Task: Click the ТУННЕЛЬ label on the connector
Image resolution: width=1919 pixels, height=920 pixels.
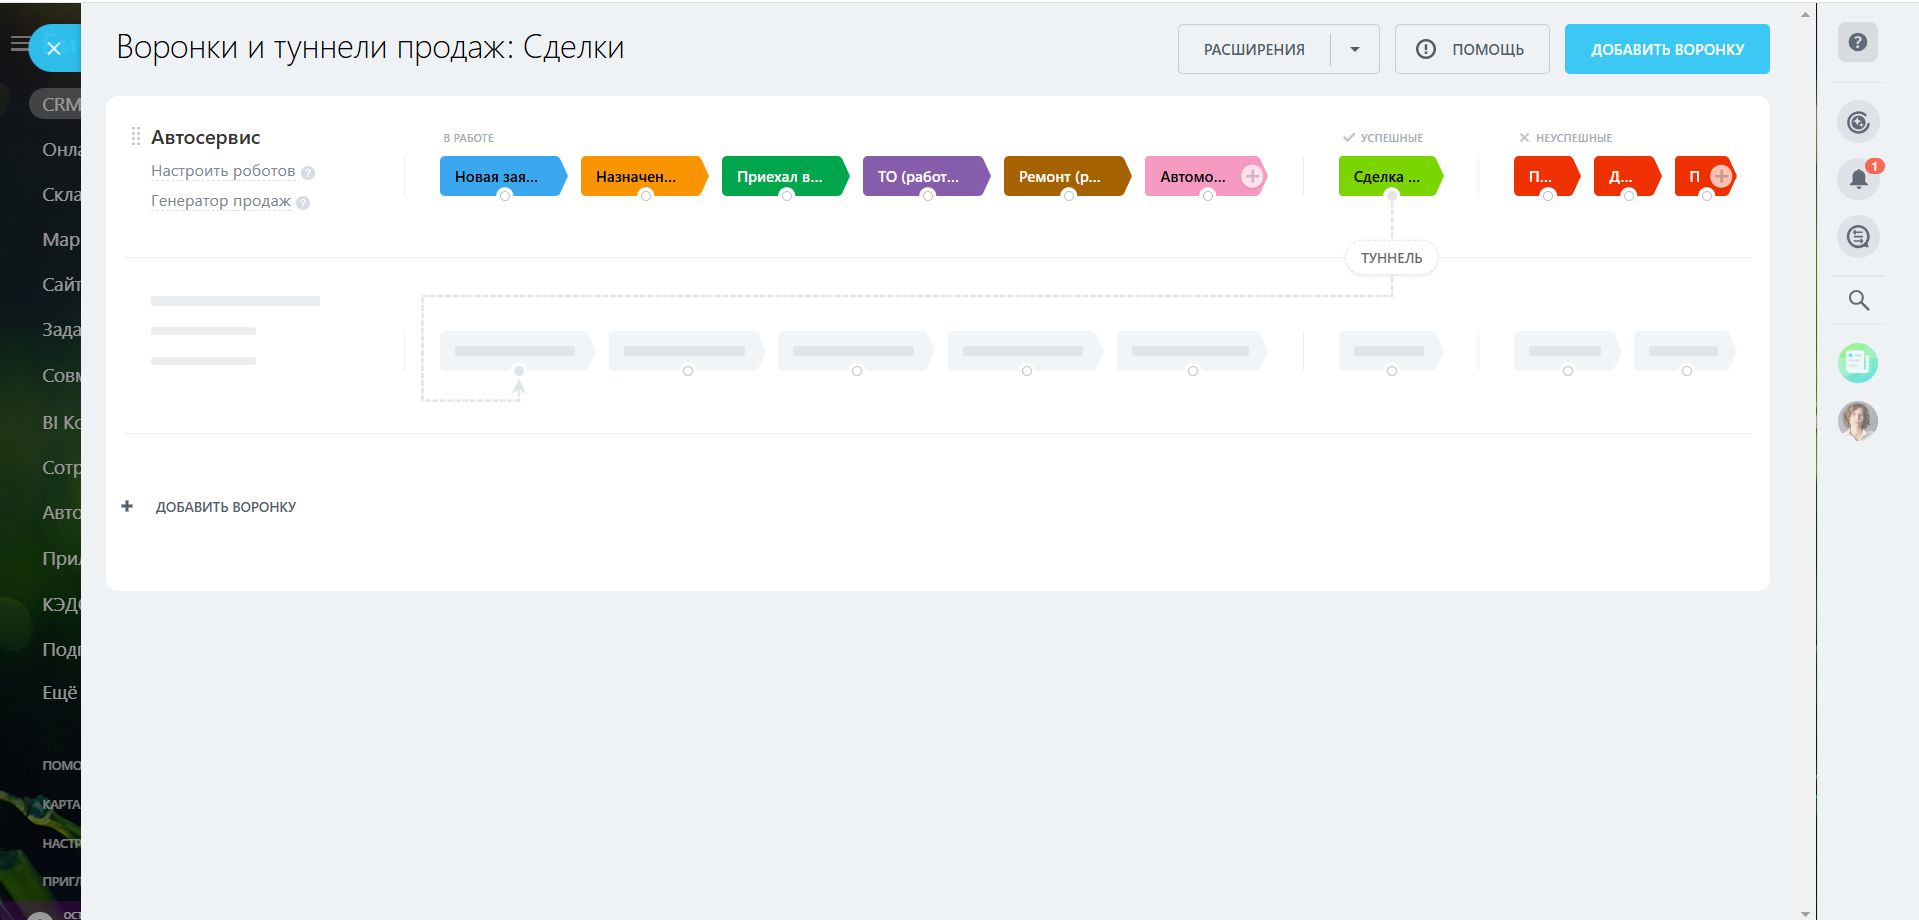Action: 1391,258
